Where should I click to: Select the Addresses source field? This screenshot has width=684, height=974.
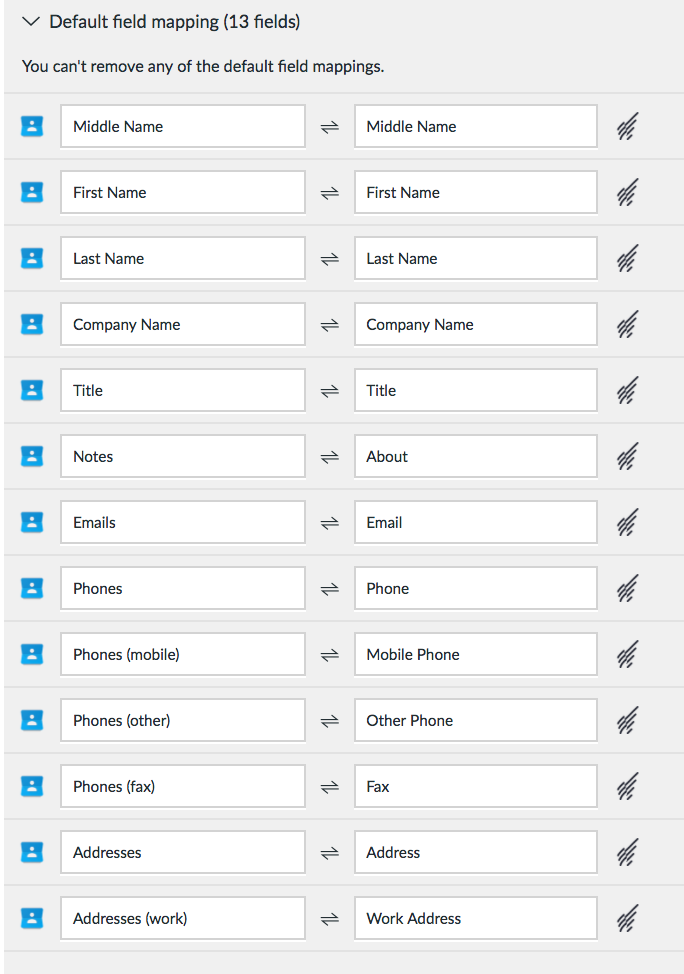183,852
